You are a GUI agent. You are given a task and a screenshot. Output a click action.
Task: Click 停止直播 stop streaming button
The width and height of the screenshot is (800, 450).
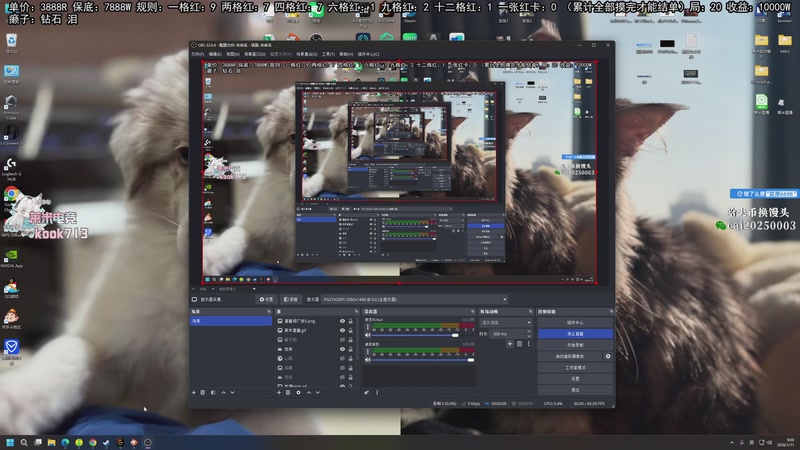575,334
